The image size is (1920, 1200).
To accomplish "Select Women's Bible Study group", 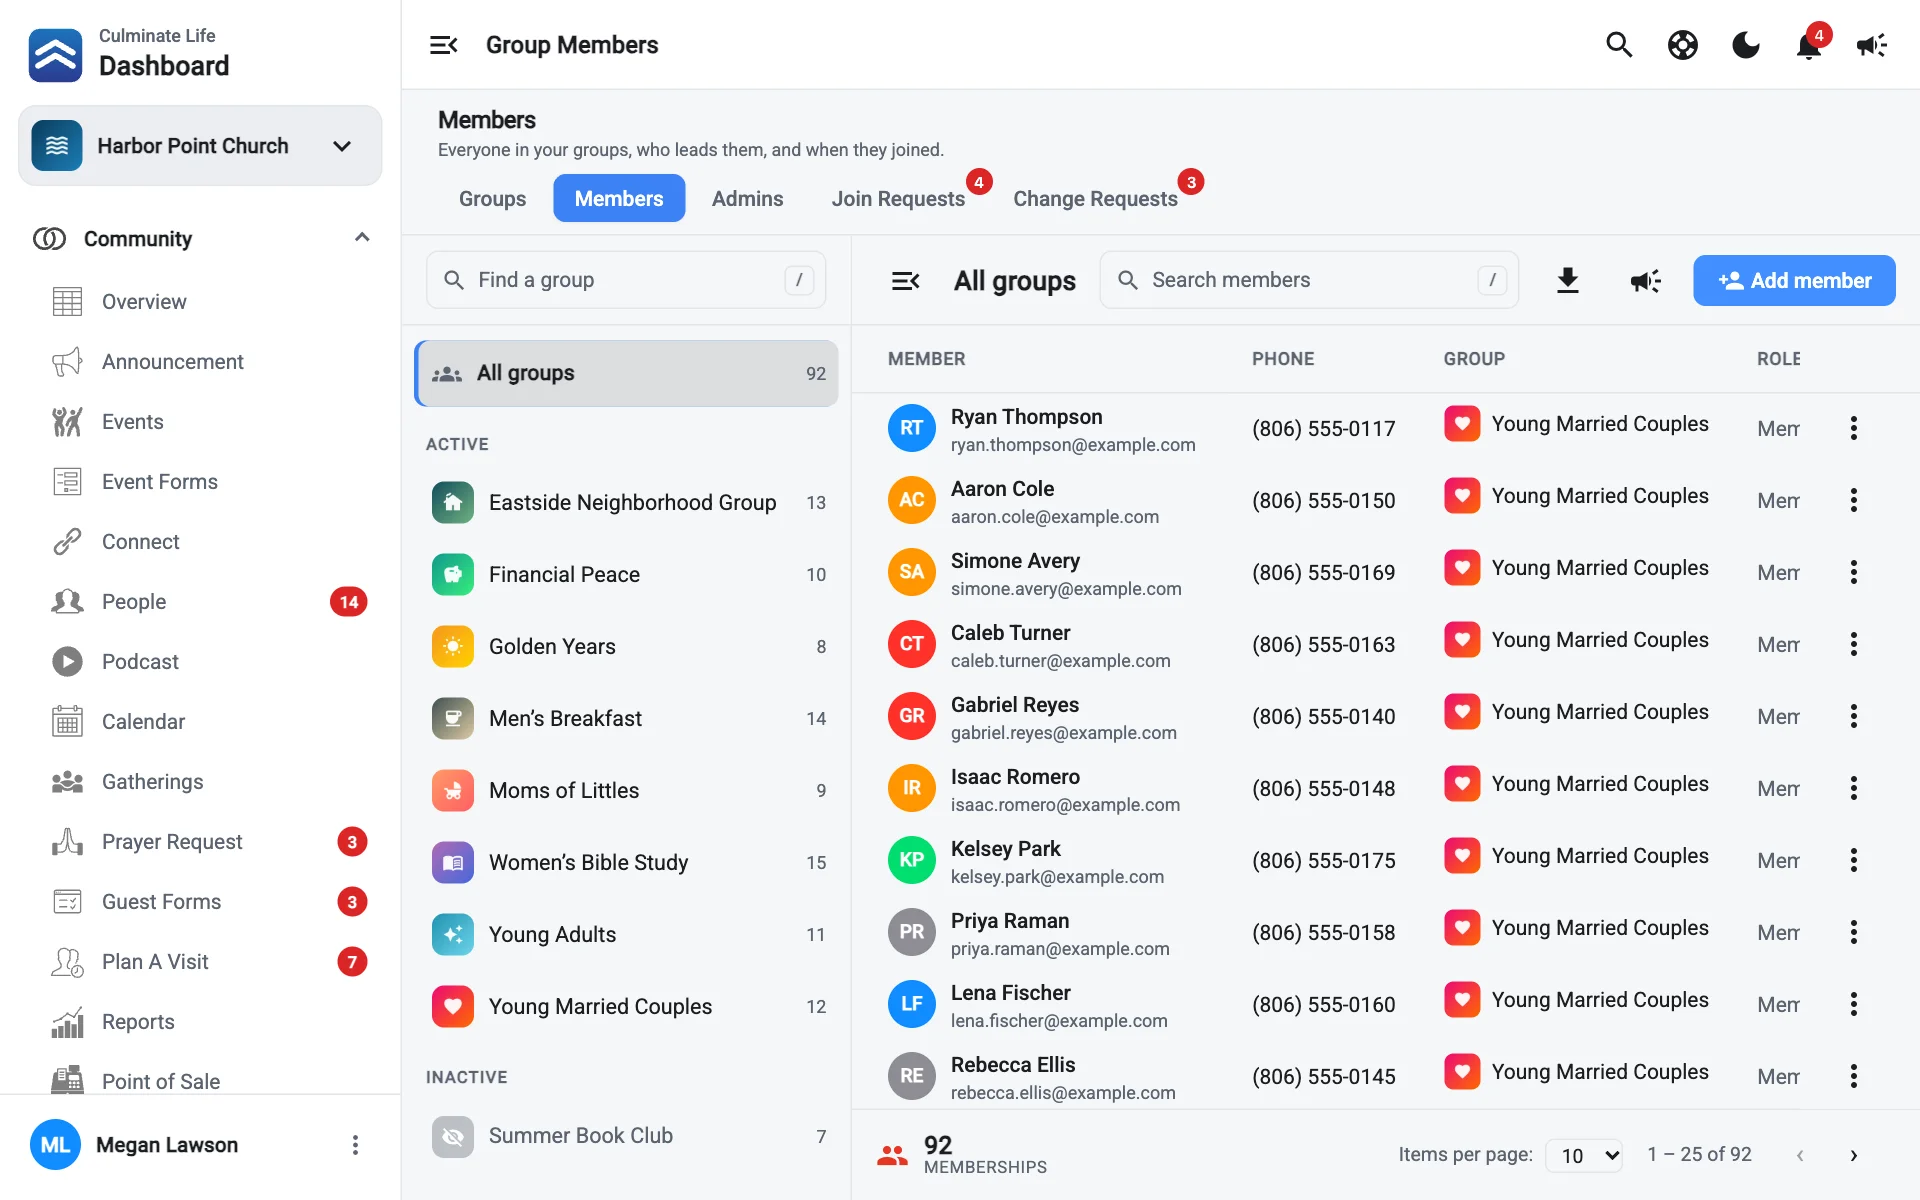I will click(x=627, y=862).
